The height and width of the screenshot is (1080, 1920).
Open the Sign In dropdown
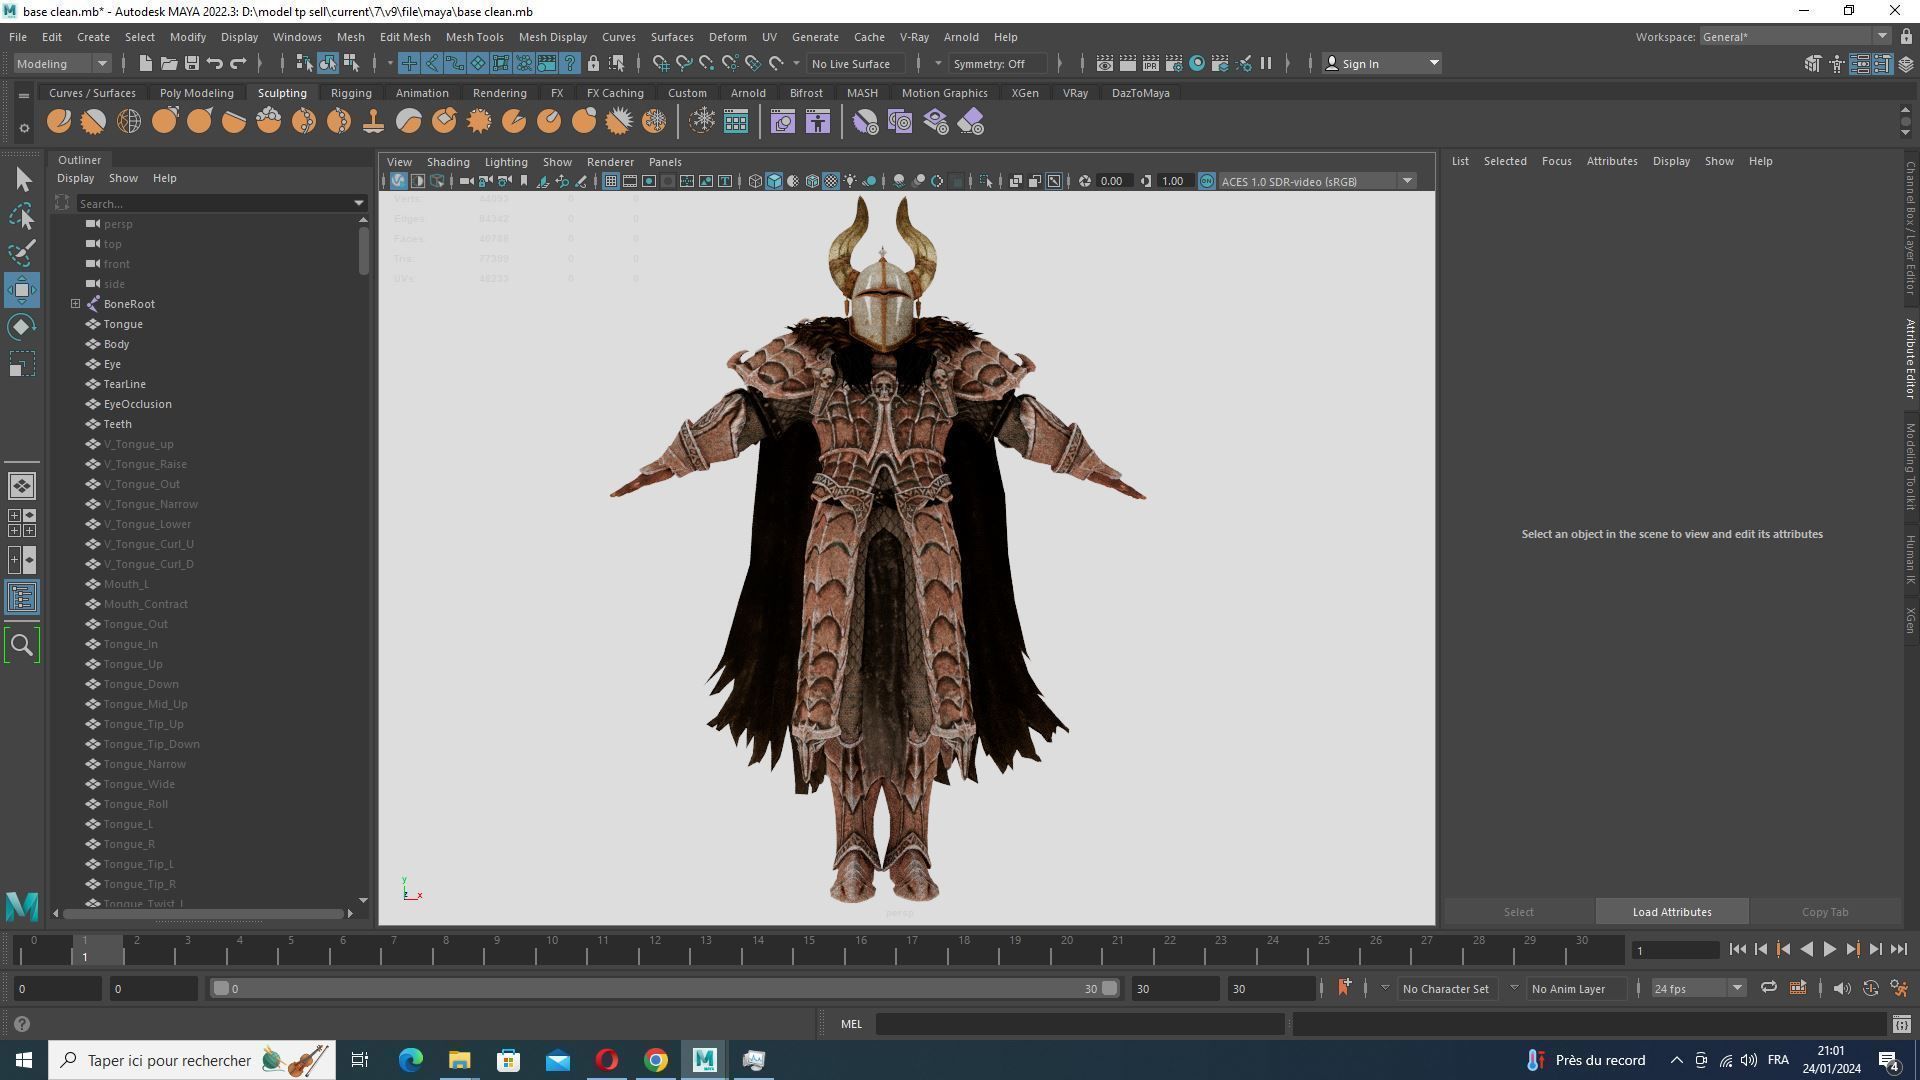click(x=1381, y=64)
